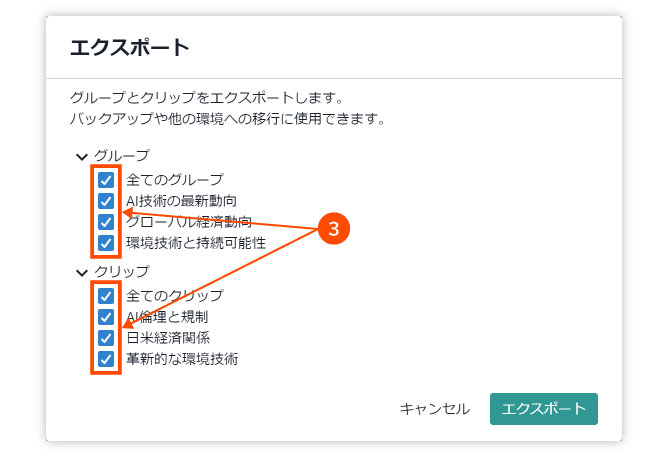Click the orange number 3 marker

334,229
